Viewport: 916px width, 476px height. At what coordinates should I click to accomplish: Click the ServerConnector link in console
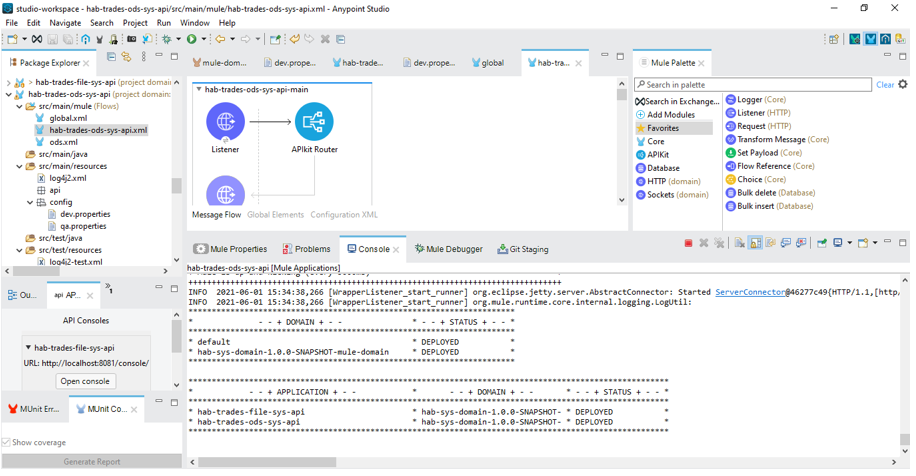pyautogui.click(x=750, y=292)
